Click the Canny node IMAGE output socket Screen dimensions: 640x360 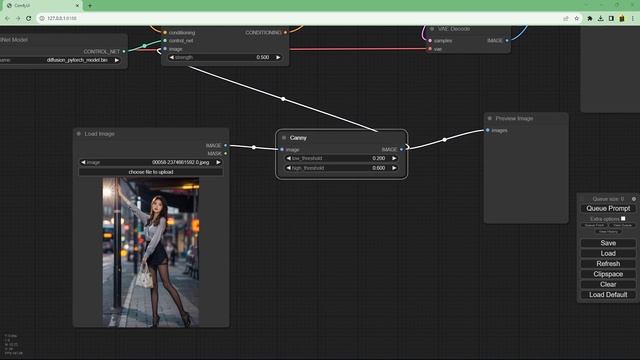402,149
